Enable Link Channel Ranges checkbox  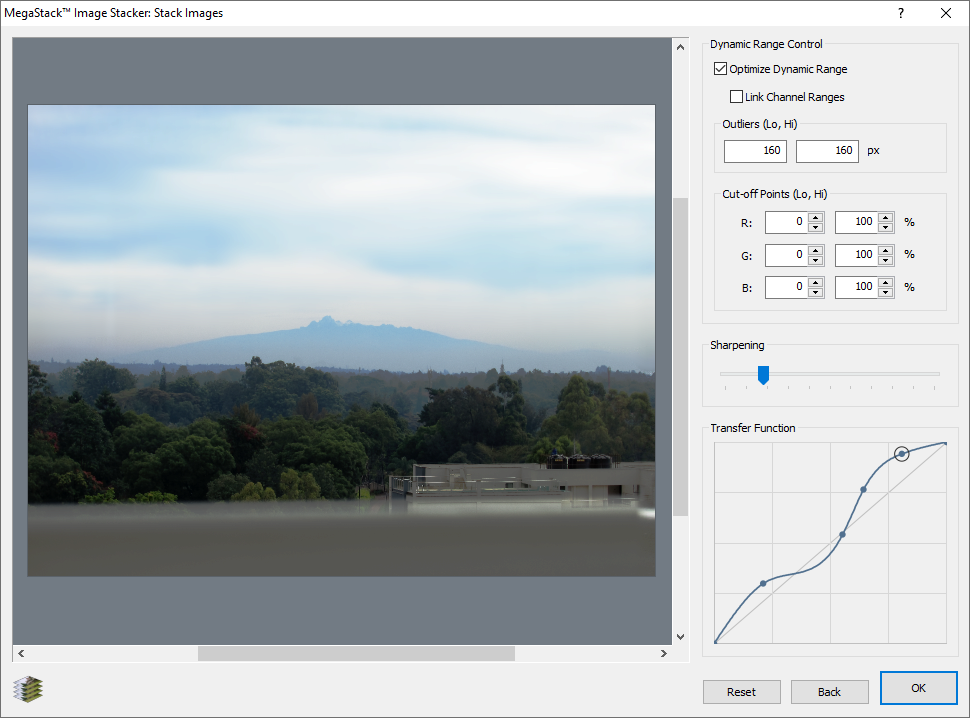pyautogui.click(x=737, y=97)
